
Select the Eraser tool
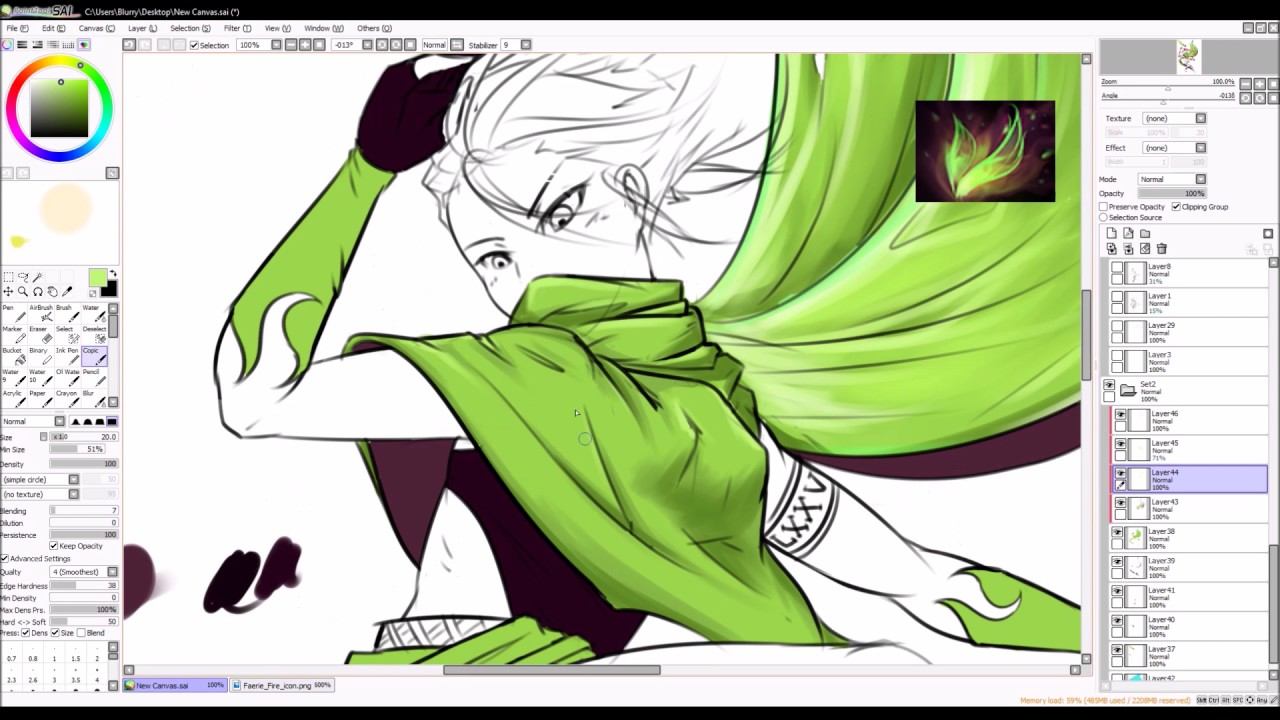click(x=41, y=336)
